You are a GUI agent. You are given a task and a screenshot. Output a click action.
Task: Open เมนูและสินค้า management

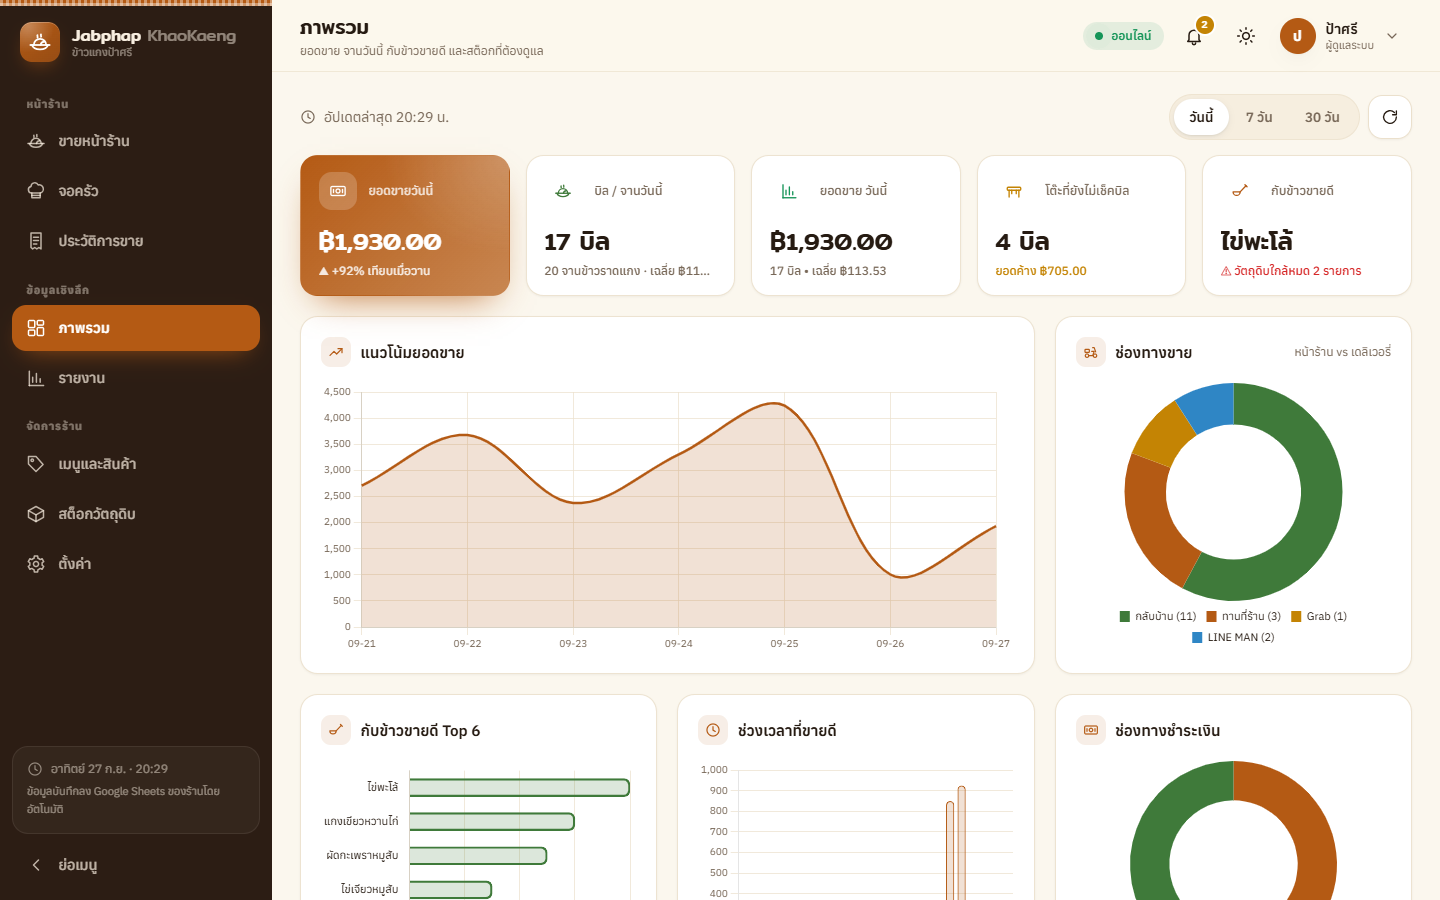pyautogui.click(x=136, y=464)
